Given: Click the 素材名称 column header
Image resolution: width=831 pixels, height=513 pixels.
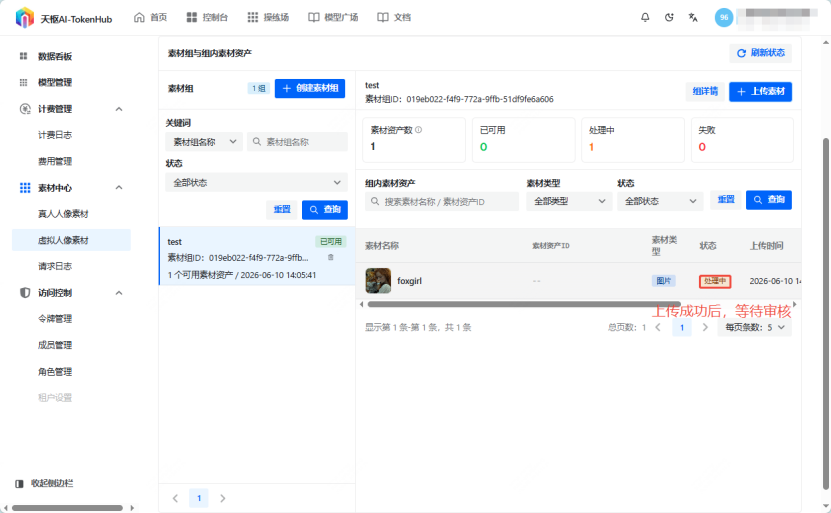Looking at the screenshot, I should [x=382, y=246].
